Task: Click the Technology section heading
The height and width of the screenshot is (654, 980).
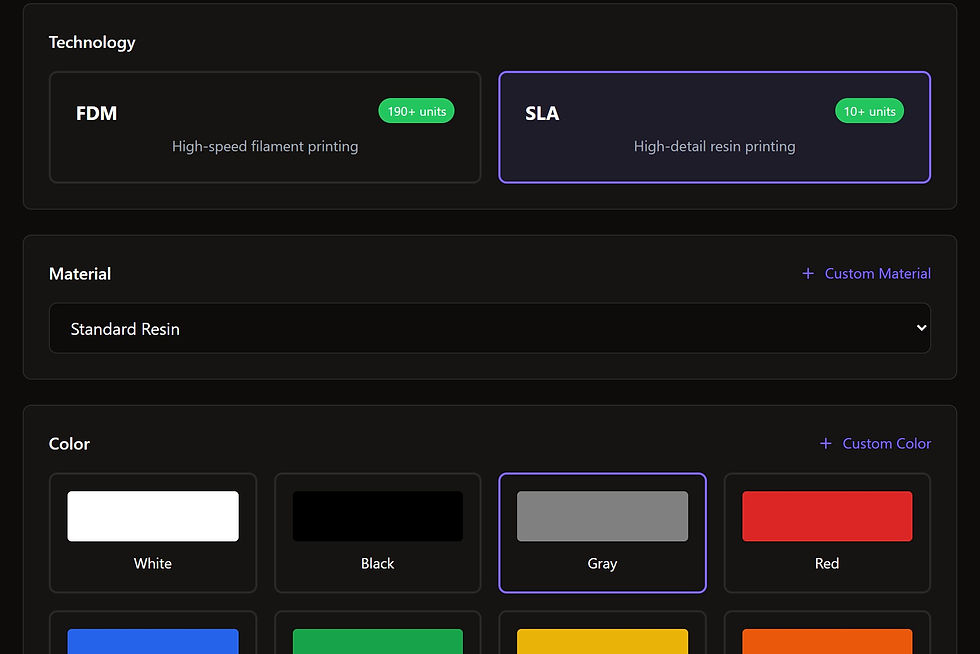Action: 92,43
